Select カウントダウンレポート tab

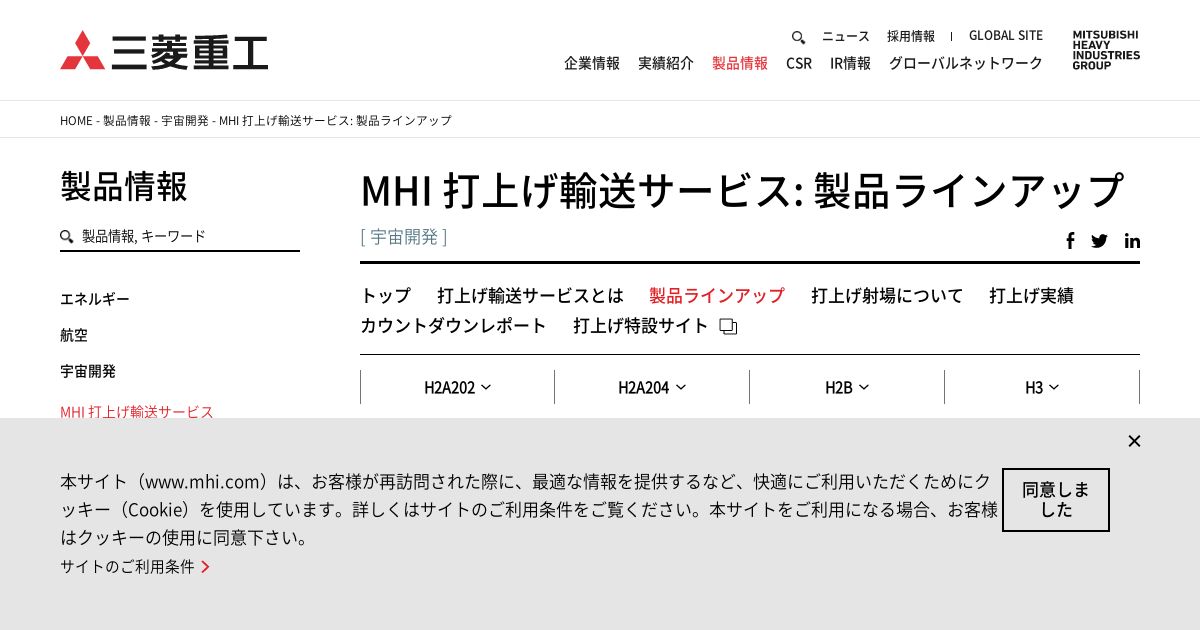[x=454, y=326]
